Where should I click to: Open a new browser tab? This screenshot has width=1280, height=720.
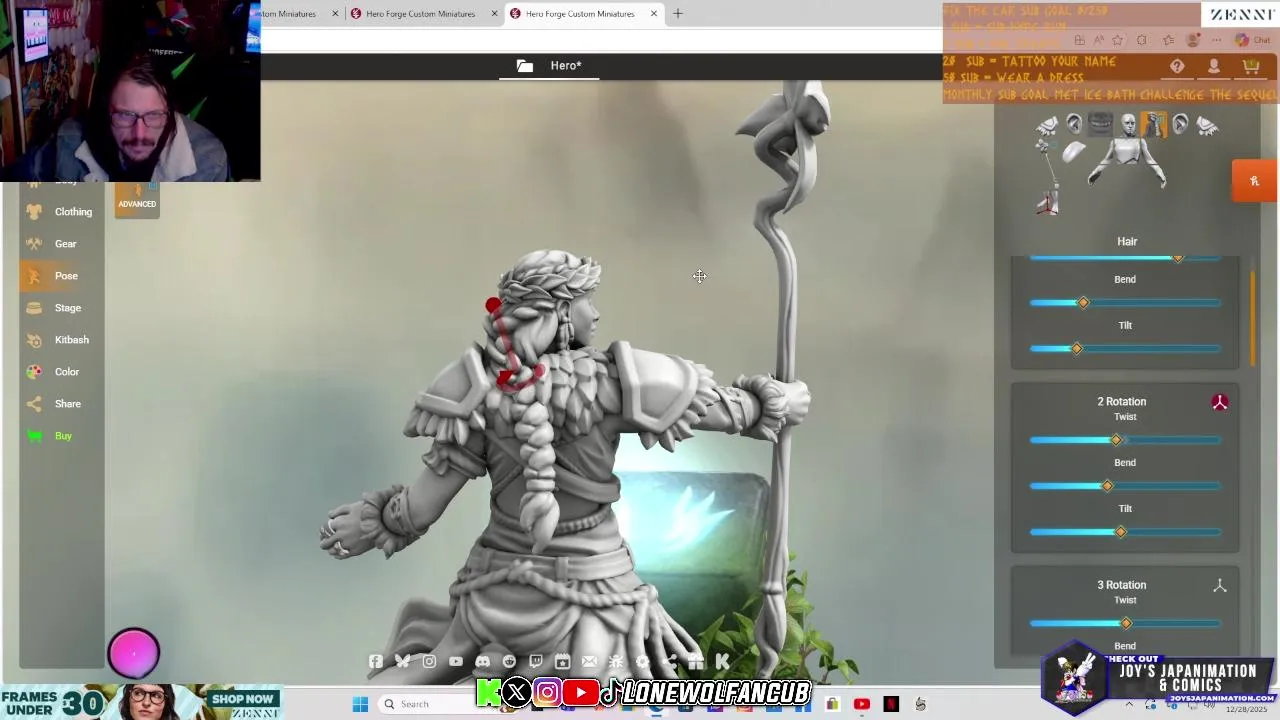click(x=677, y=14)
